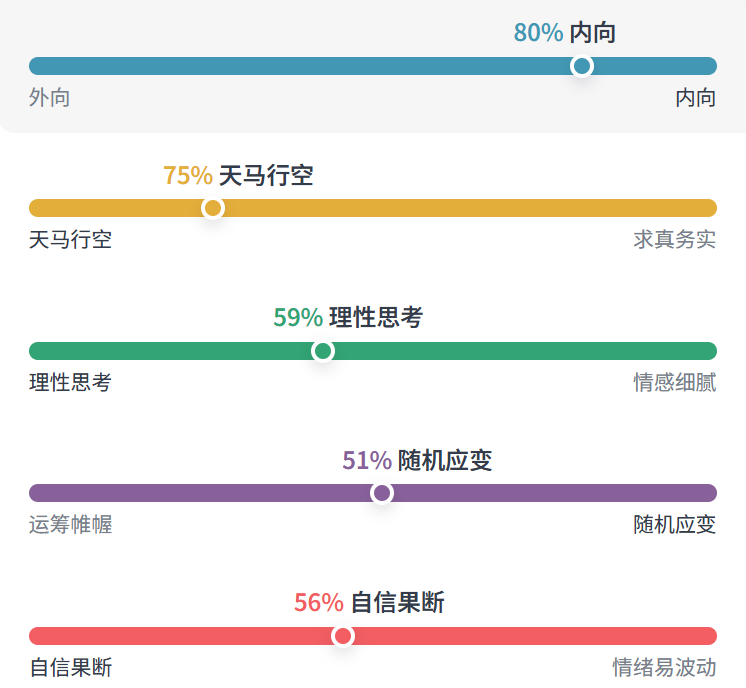746x688 pixels.
Task: Click the blue introversion slider handle
Action: (582, 66)
